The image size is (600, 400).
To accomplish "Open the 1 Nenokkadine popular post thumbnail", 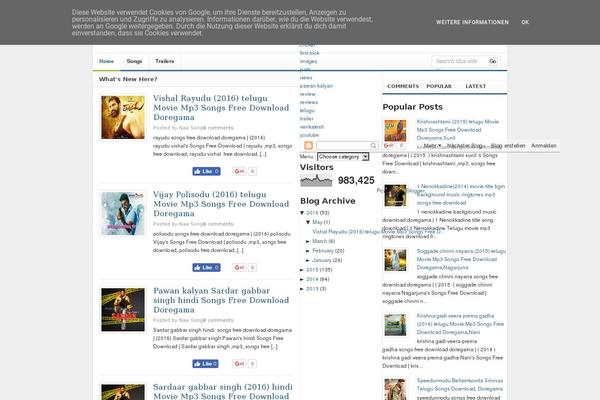I will point(395,195).
